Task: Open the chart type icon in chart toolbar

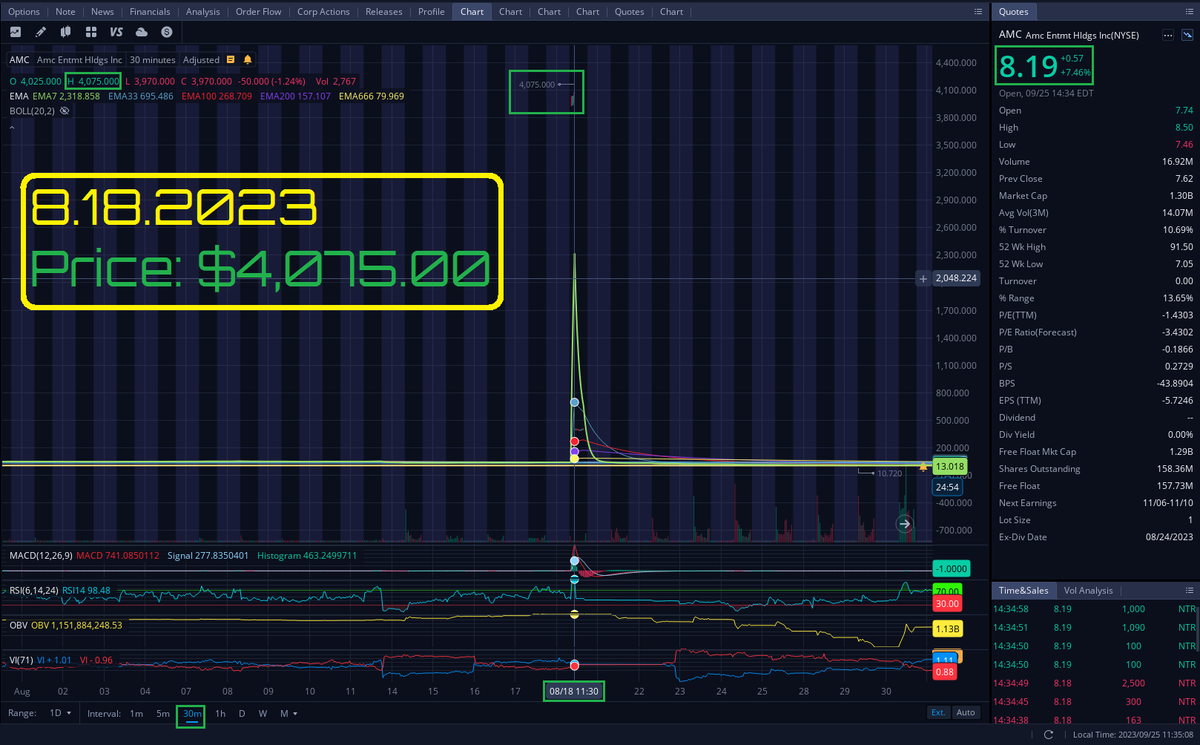Action: (16, 32)
